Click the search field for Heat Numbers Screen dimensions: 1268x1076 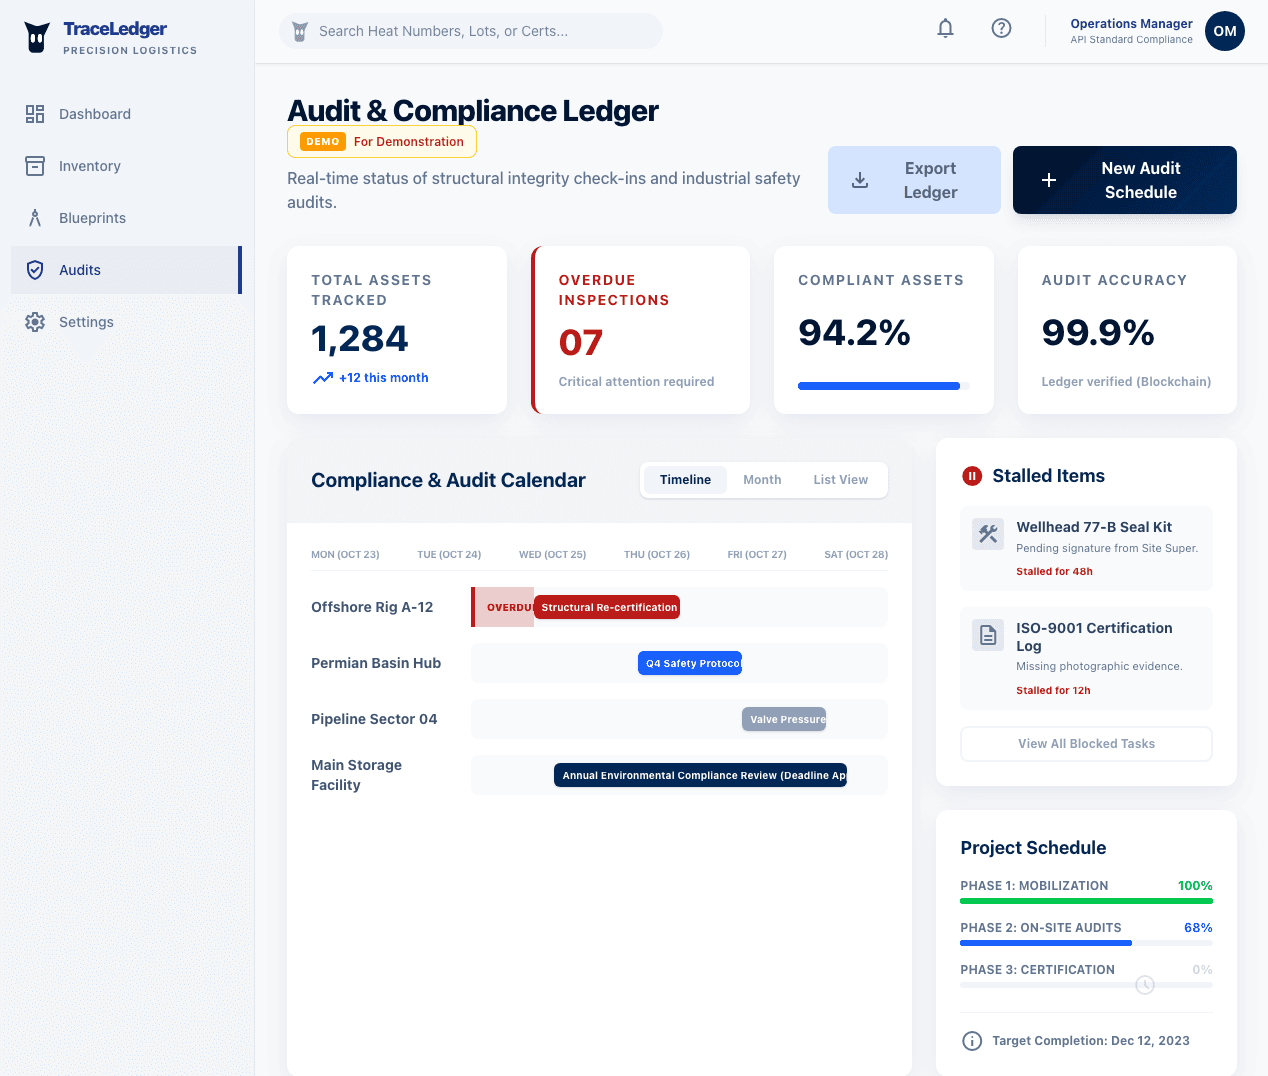[x=471, y=31]
